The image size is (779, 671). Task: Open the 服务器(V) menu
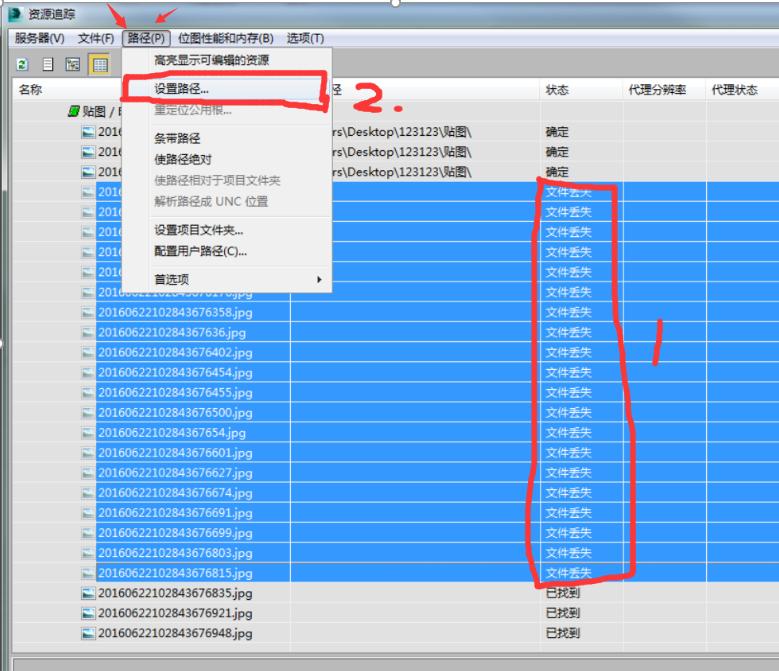[40, 38]
